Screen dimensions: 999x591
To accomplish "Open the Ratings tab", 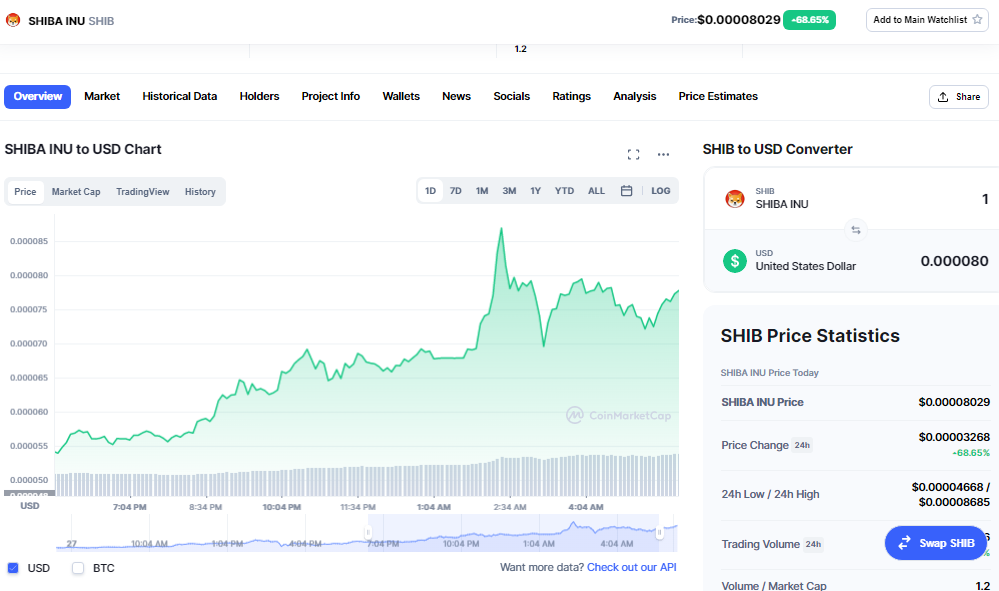I will pyautogui.click(x=571, y=96).
